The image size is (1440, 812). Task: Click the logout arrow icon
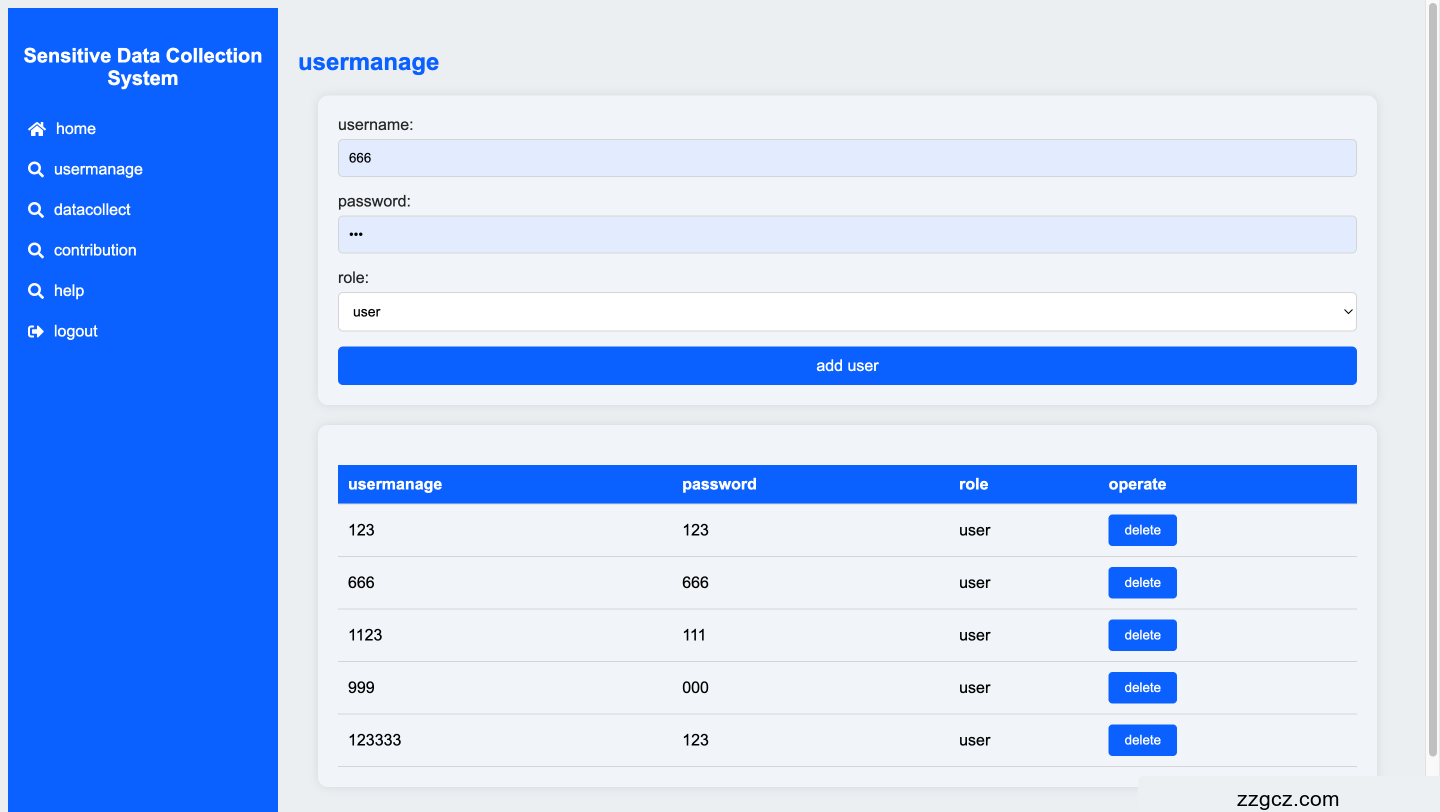(35, 330)
